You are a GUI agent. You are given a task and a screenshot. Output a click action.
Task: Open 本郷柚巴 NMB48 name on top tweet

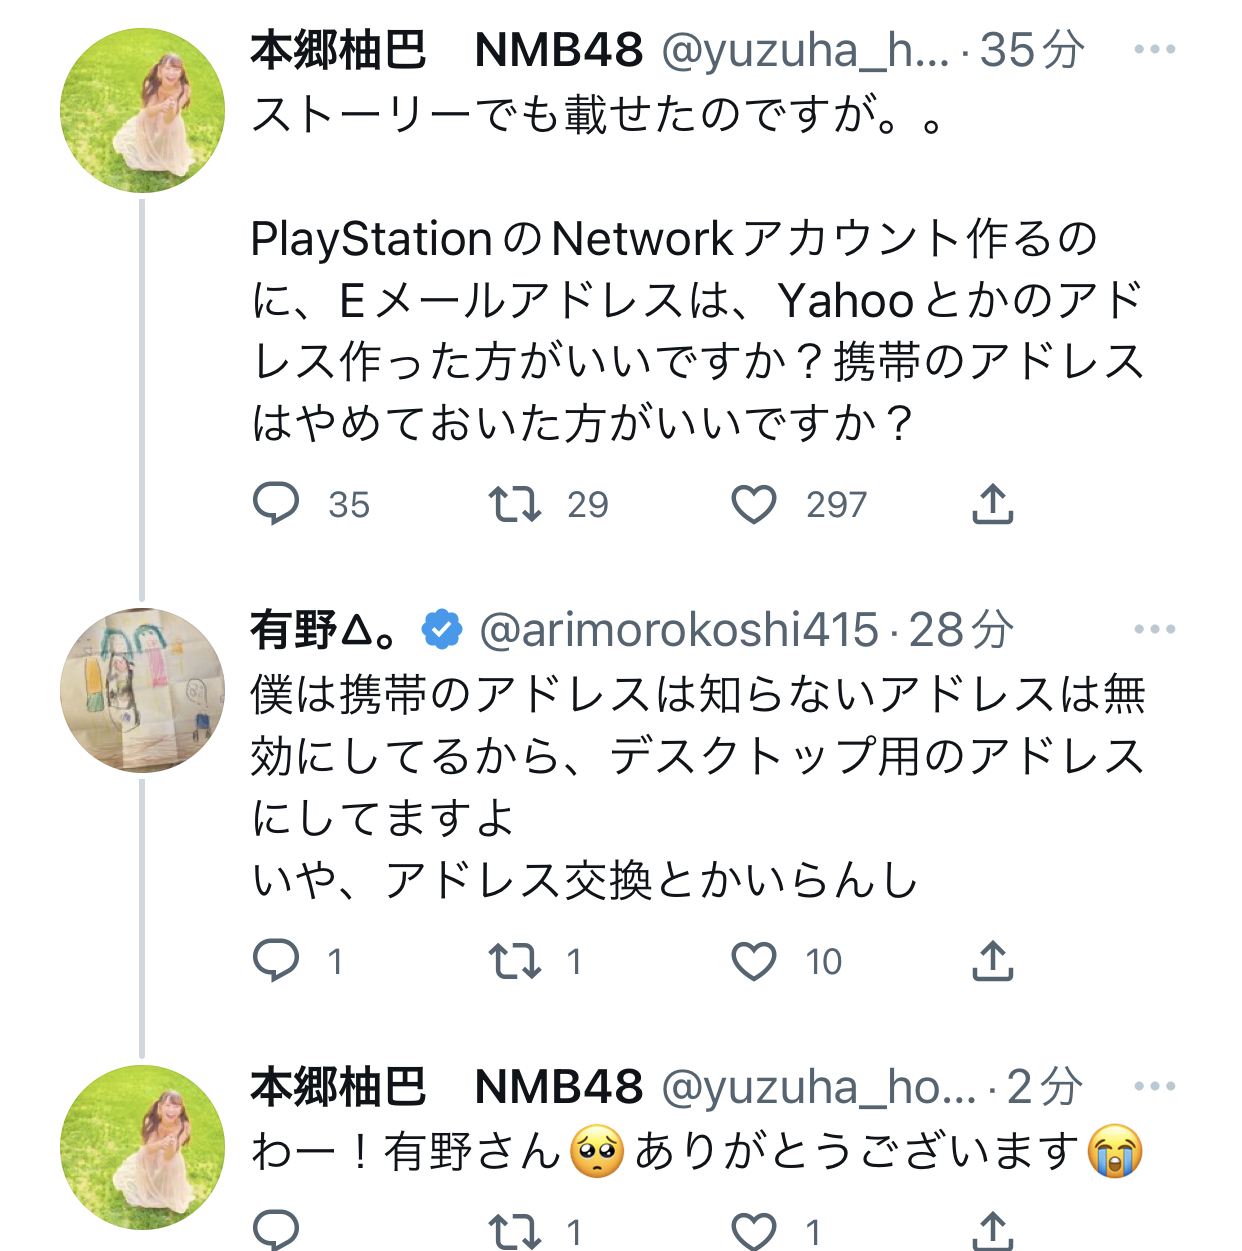446,50
